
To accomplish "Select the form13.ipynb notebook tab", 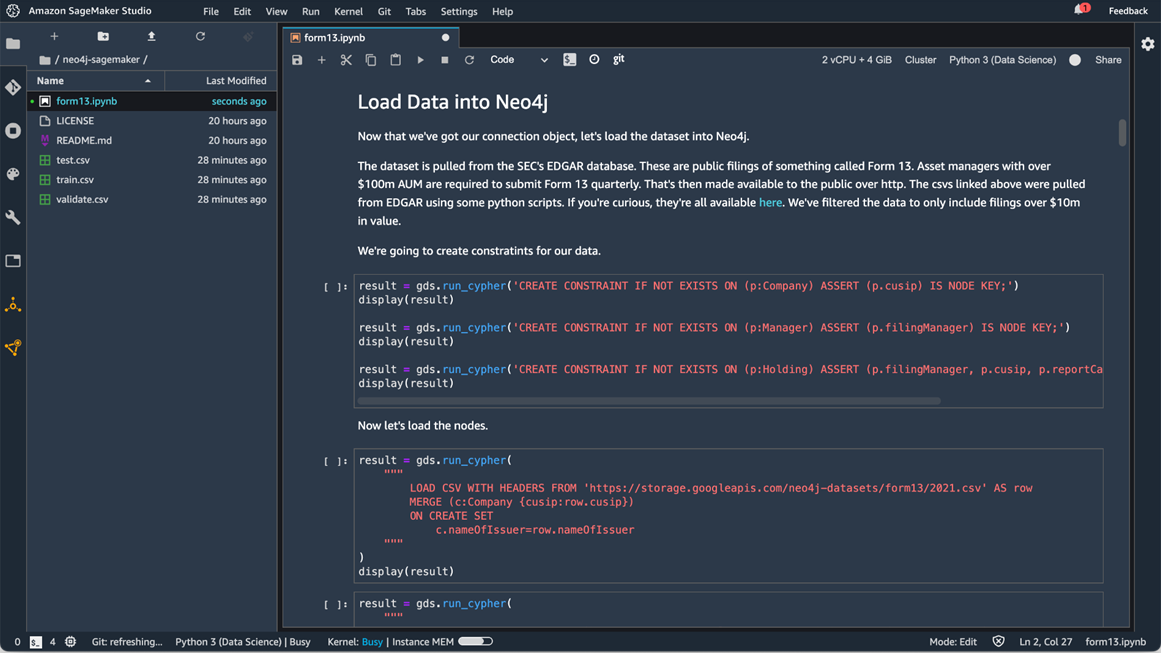I will pyautogui.click(x=335, y=38).
